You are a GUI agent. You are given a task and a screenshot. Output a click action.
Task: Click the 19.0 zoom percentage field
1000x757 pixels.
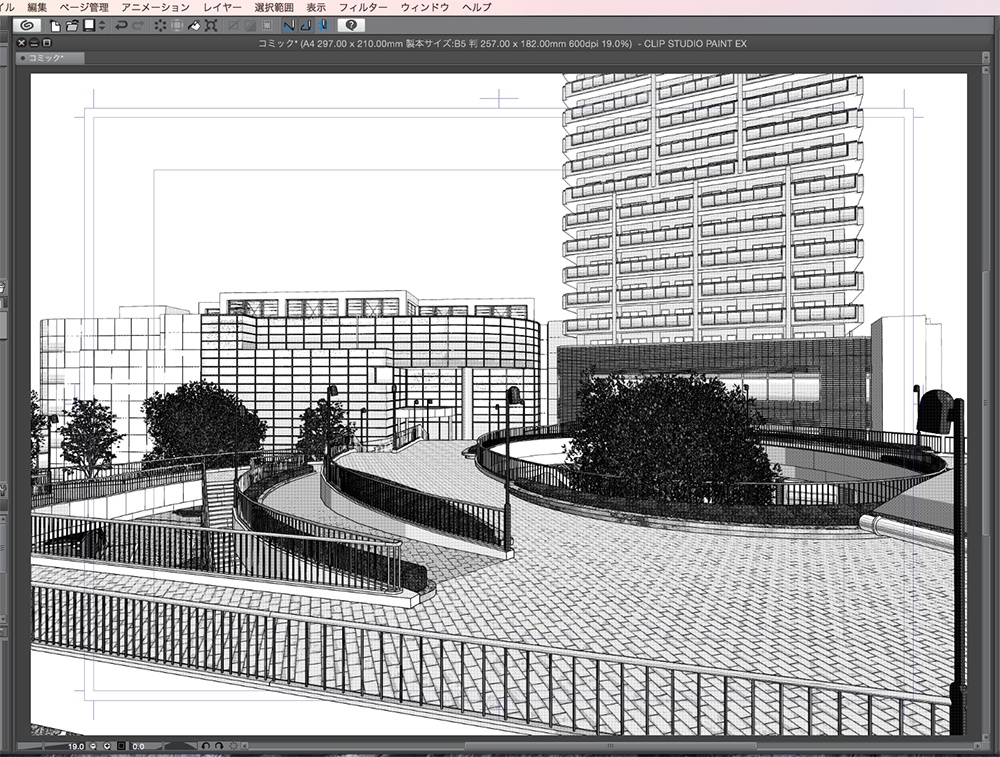point(76,746)
